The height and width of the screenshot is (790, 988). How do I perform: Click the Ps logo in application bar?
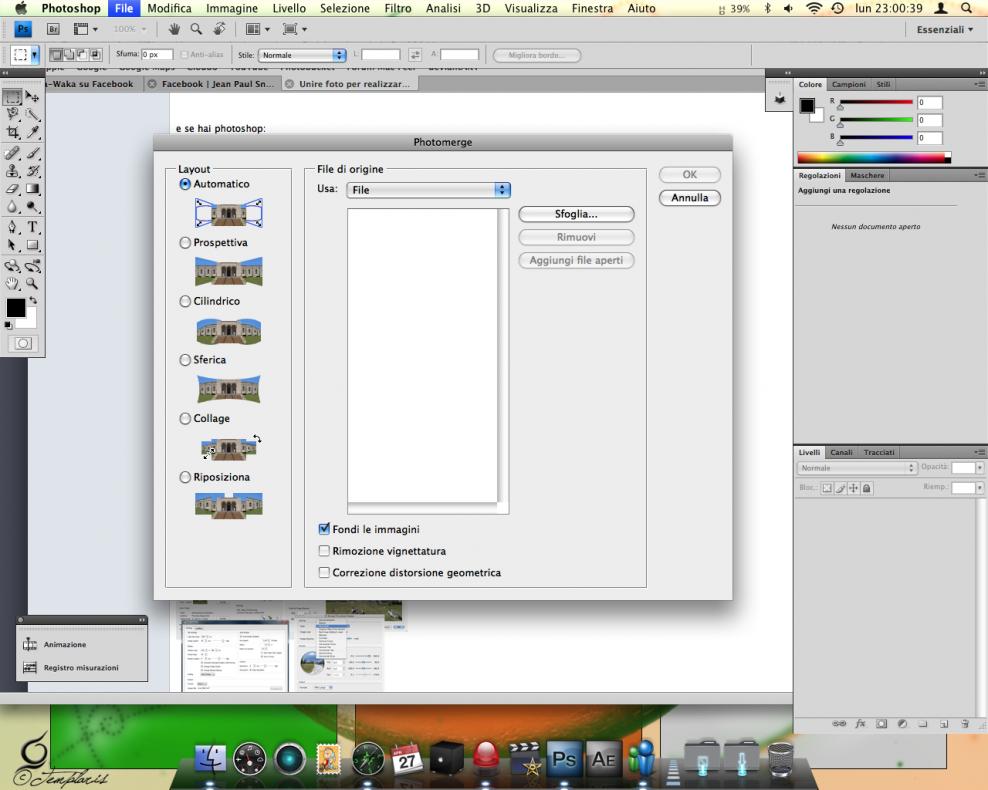click(23, 29)
